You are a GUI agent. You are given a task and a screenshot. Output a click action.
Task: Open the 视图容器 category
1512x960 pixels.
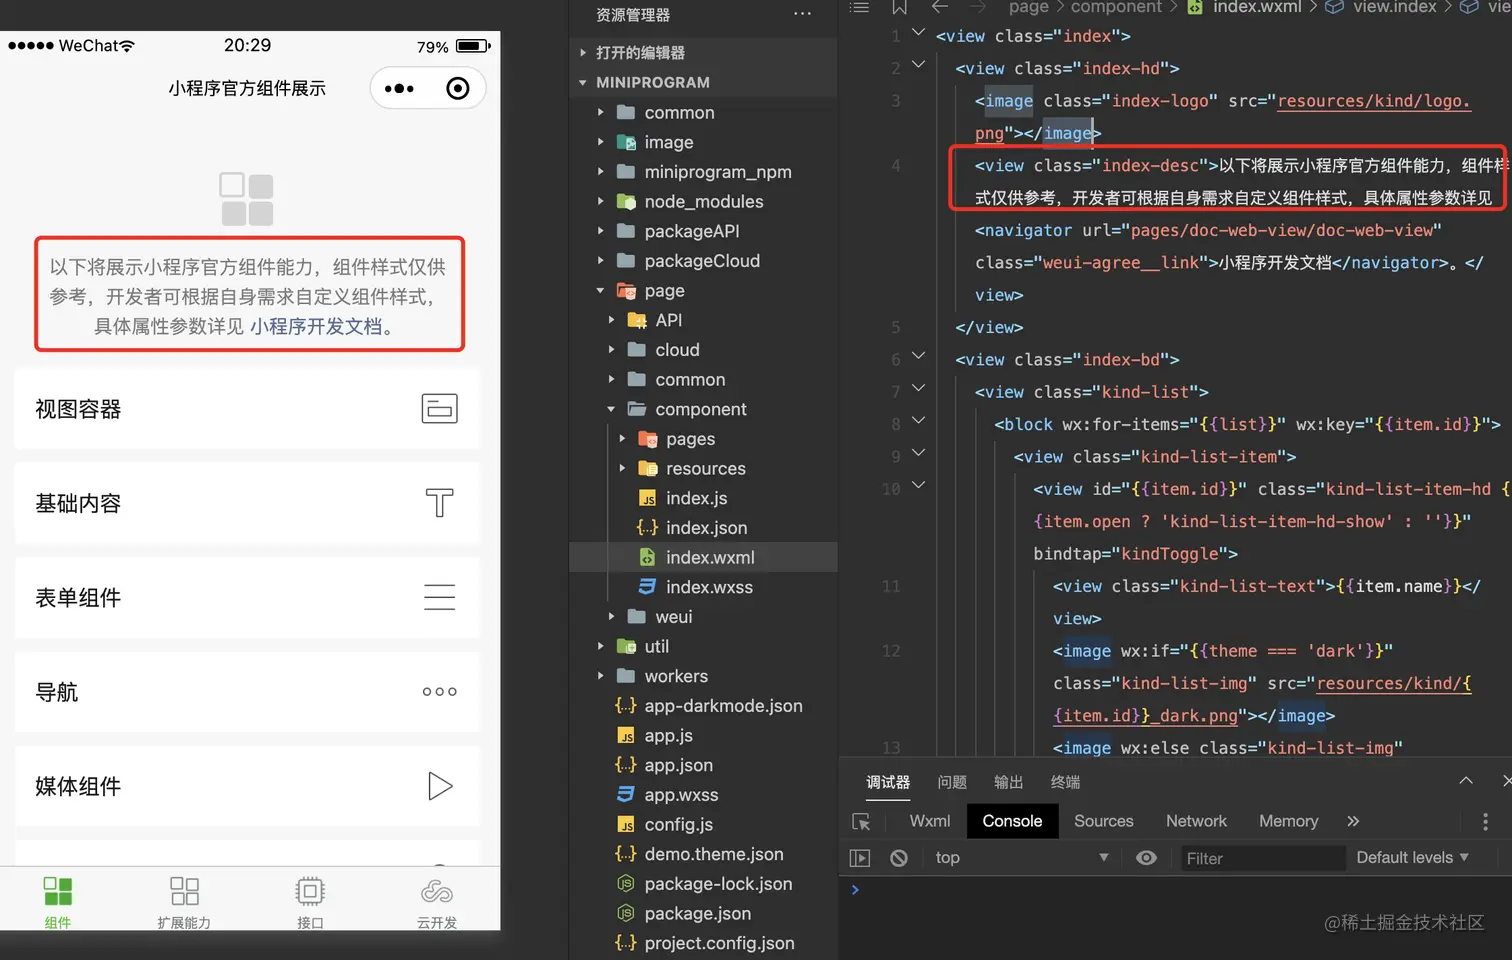pos(247,409)
